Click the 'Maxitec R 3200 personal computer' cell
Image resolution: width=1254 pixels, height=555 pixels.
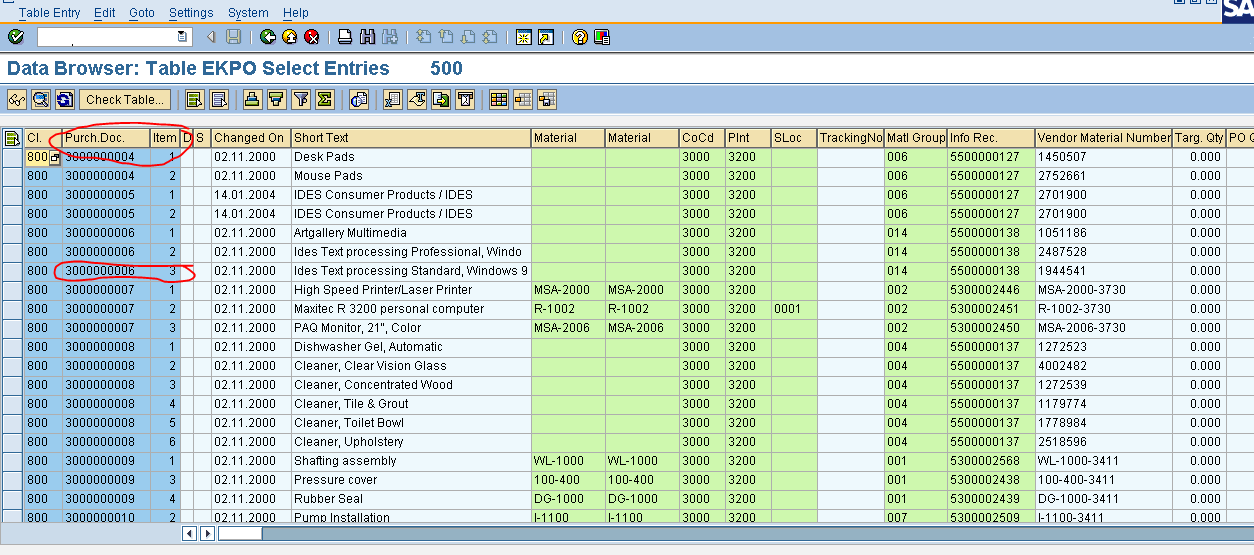[410, 309]
